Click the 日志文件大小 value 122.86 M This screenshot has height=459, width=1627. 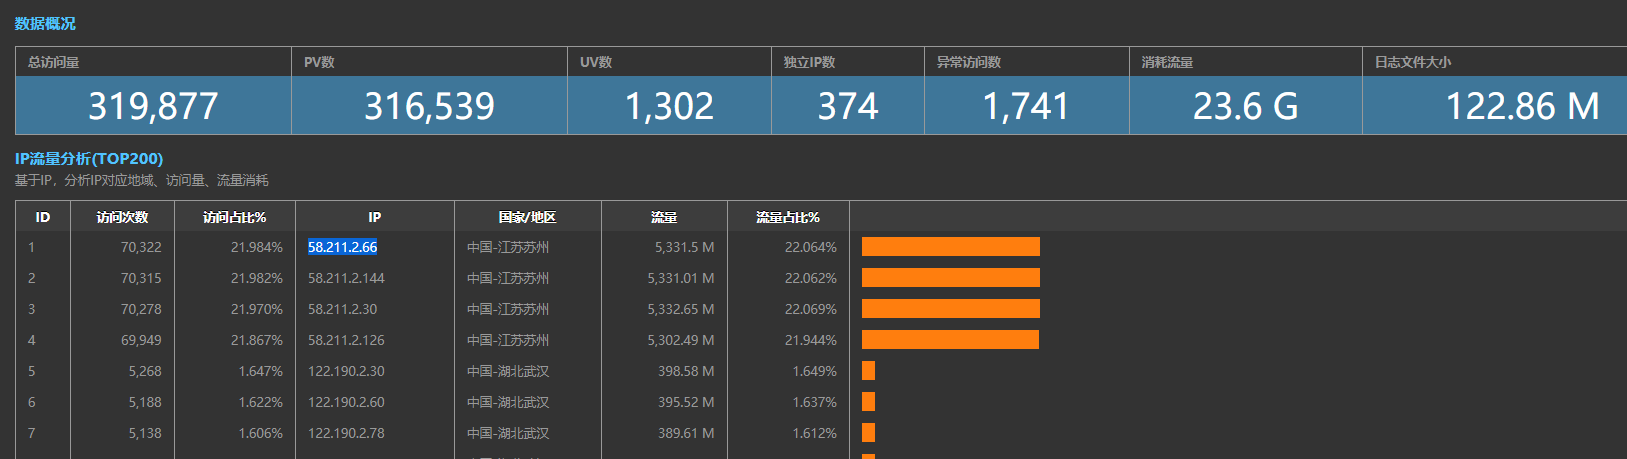click(x=1522, y=105)
